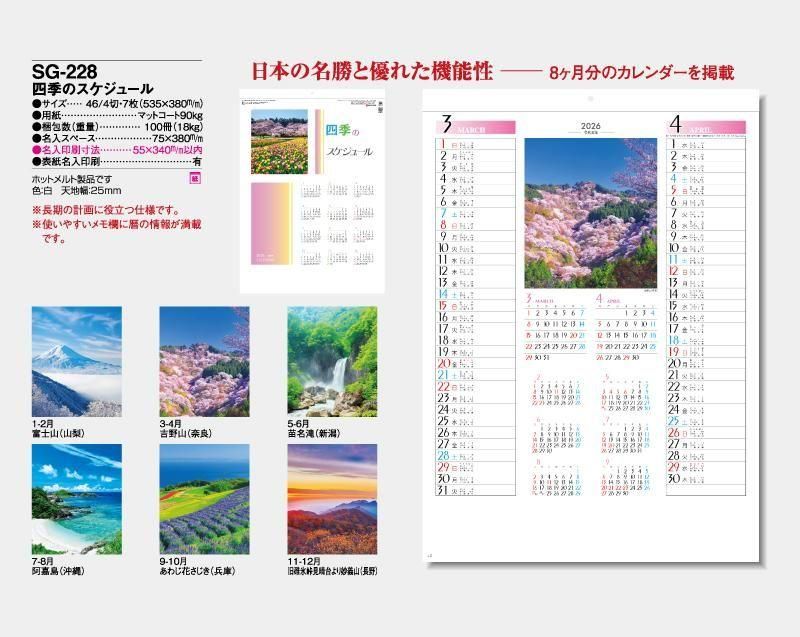Click day 14 in the March column
This screenshot has width=800, height=637.
coord(476,294)
